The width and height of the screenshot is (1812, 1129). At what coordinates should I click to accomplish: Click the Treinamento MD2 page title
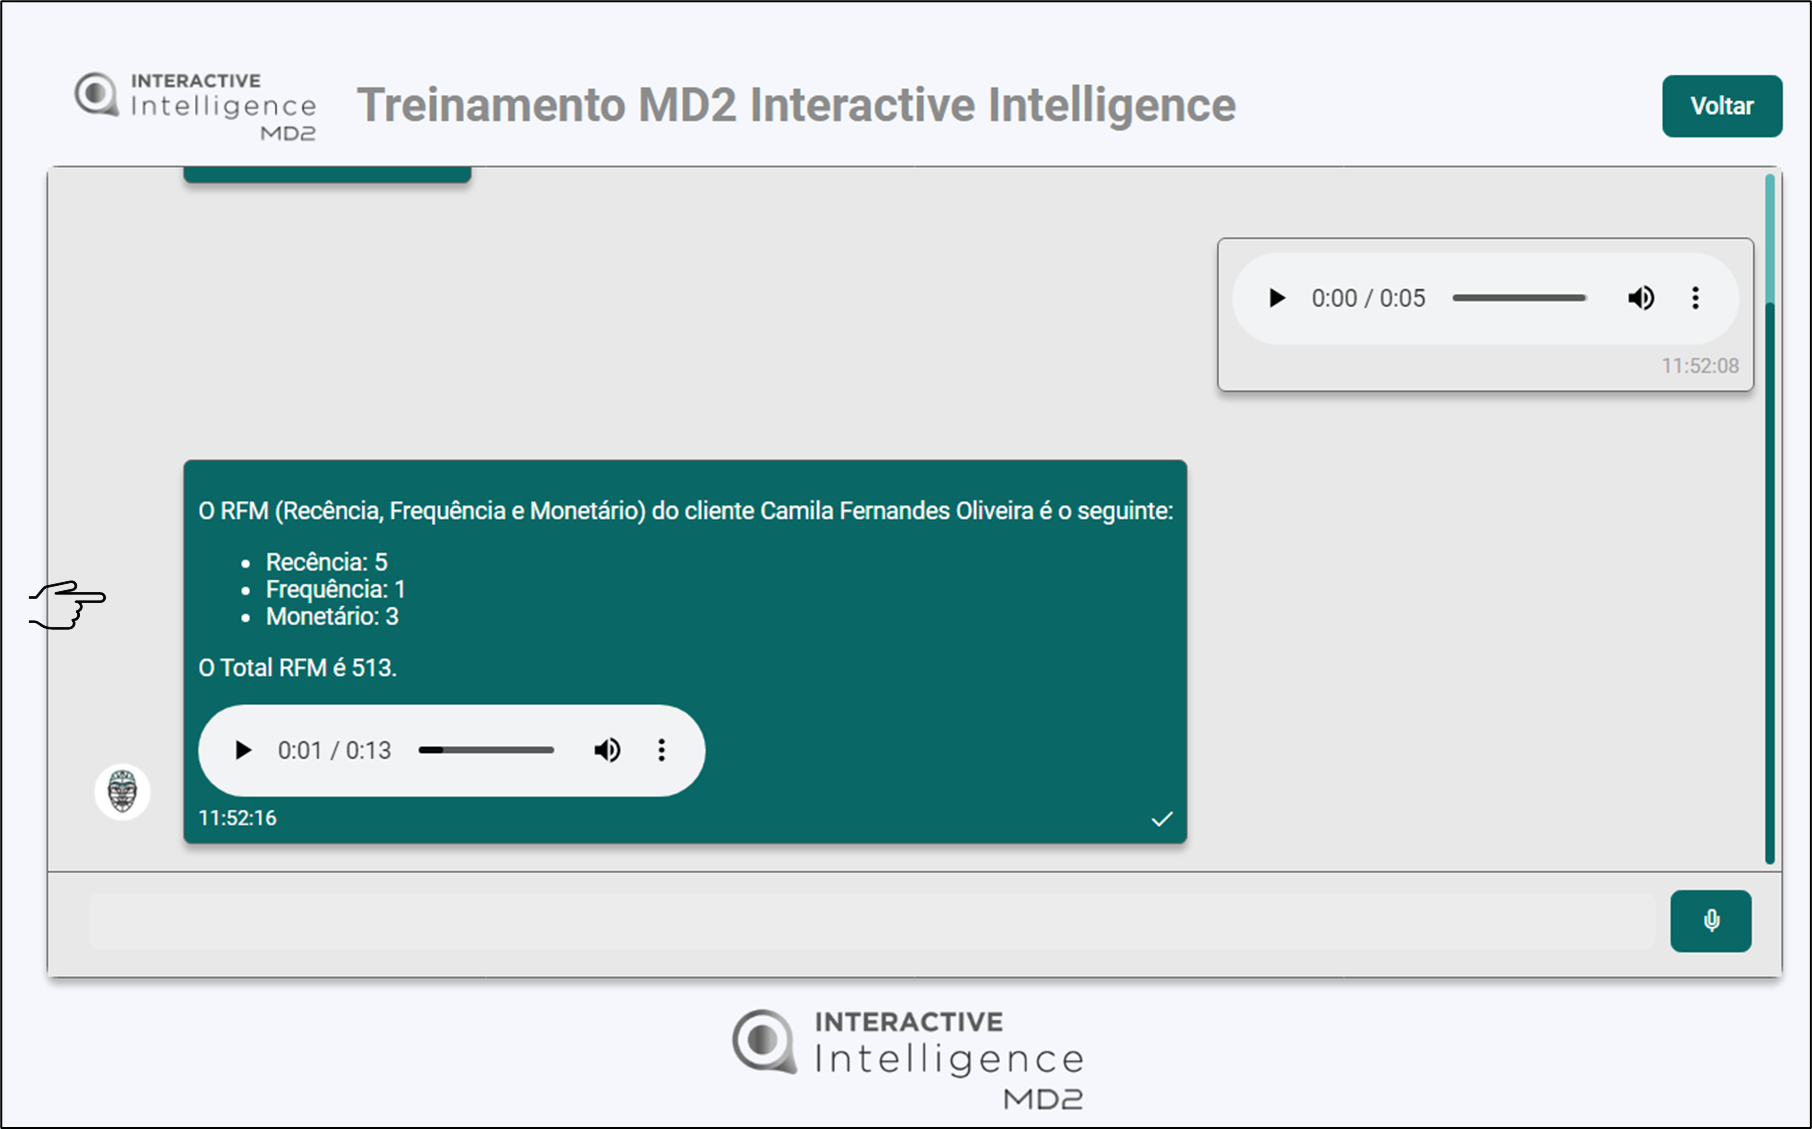pos(796,105)
